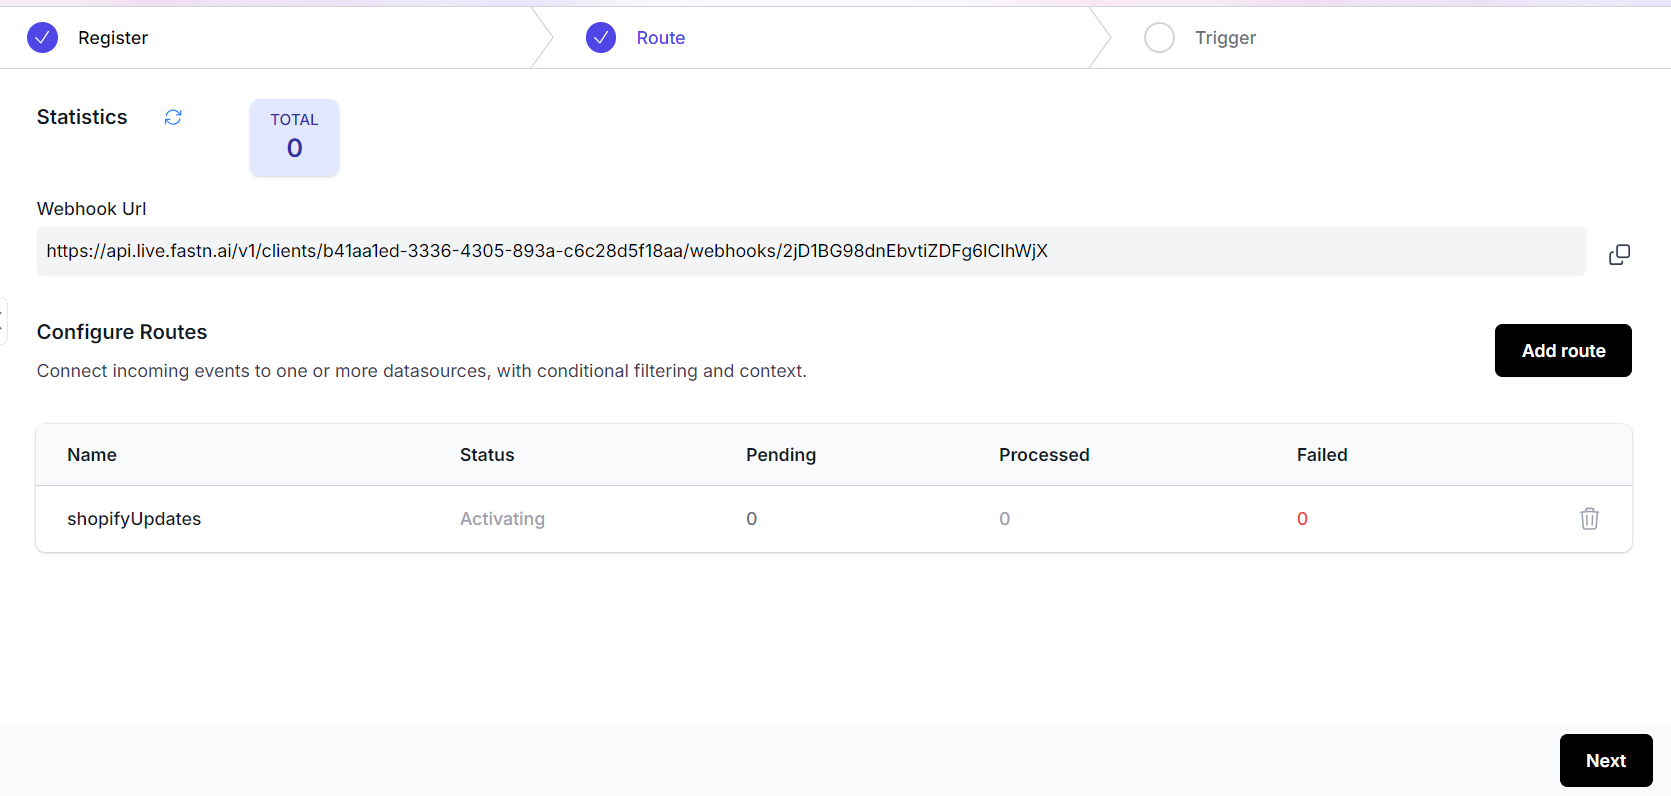Click the Trigger step circle
1671x796 pixels.
pos(1159,38)
